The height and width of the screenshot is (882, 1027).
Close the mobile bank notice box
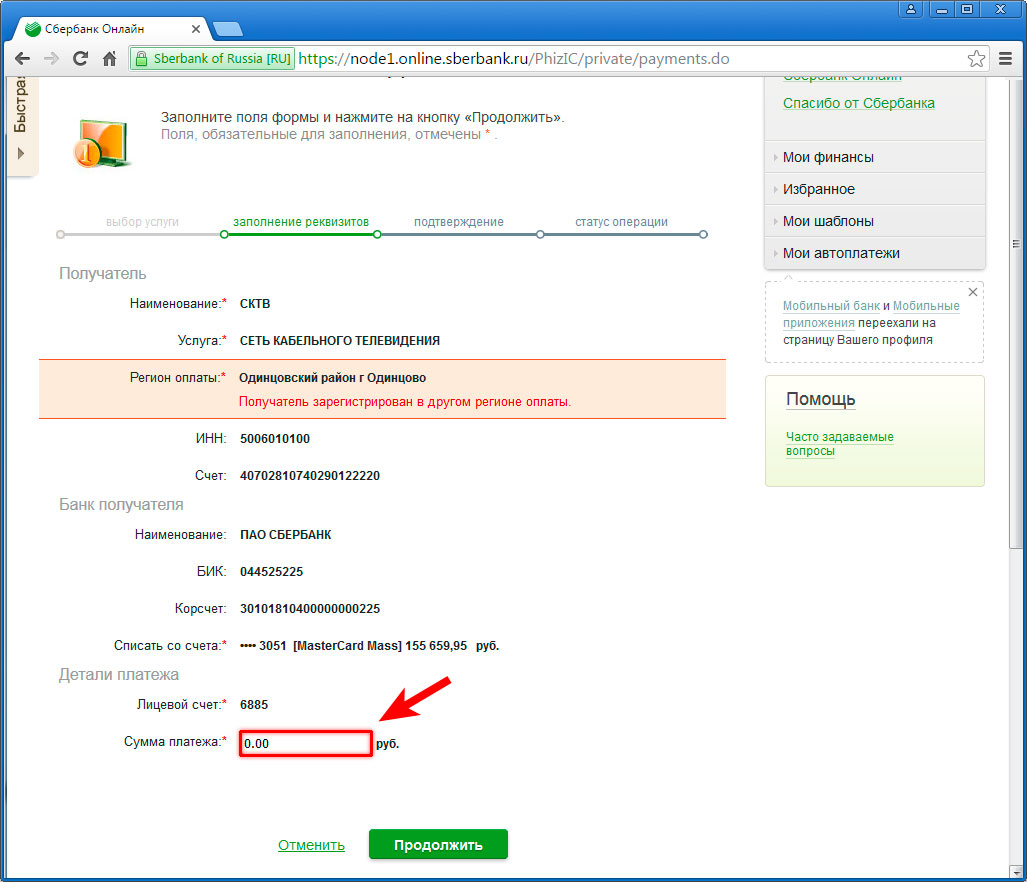[x=973, y=292]
